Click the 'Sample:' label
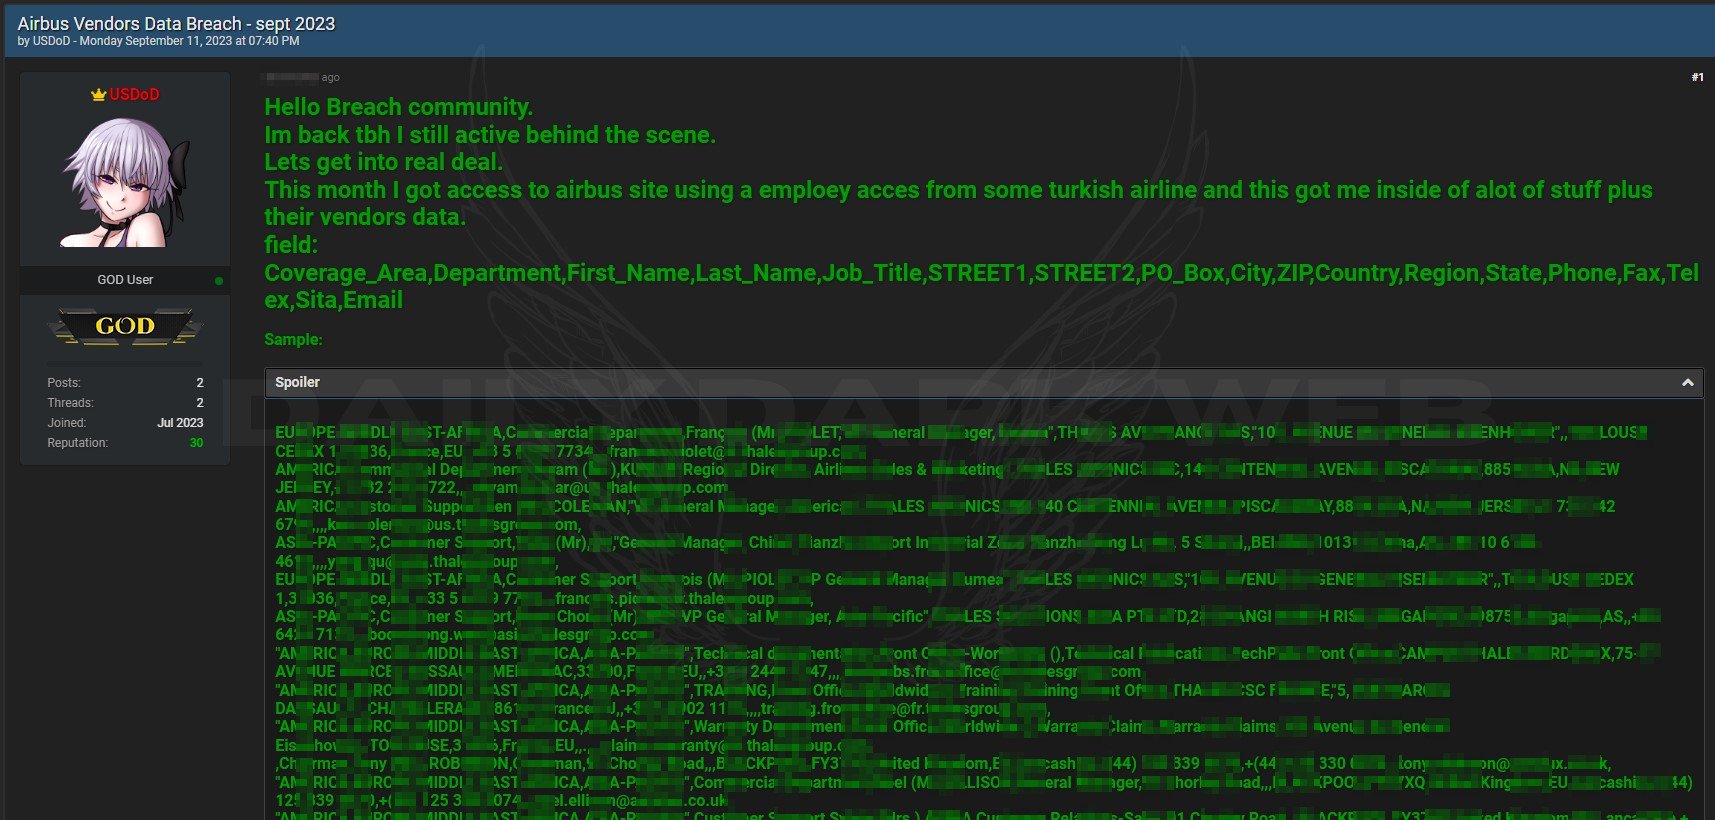Screen dimensions: 1715x820 coord(293,340)
